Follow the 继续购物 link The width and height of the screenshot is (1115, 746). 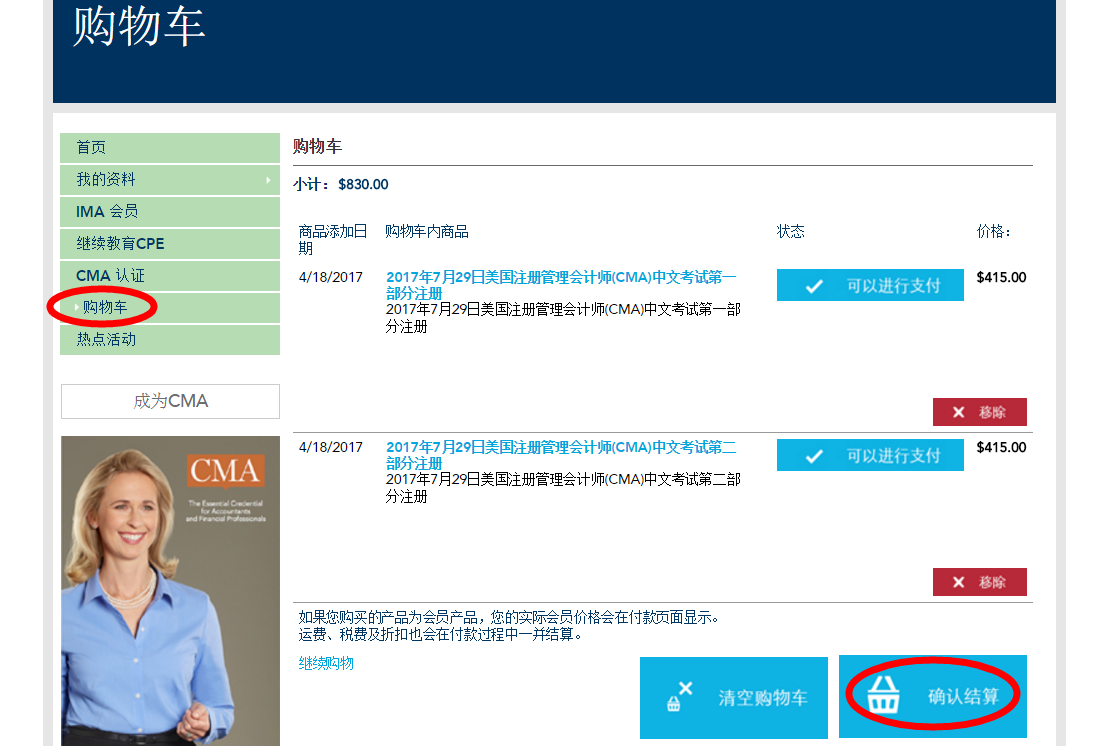326,664
